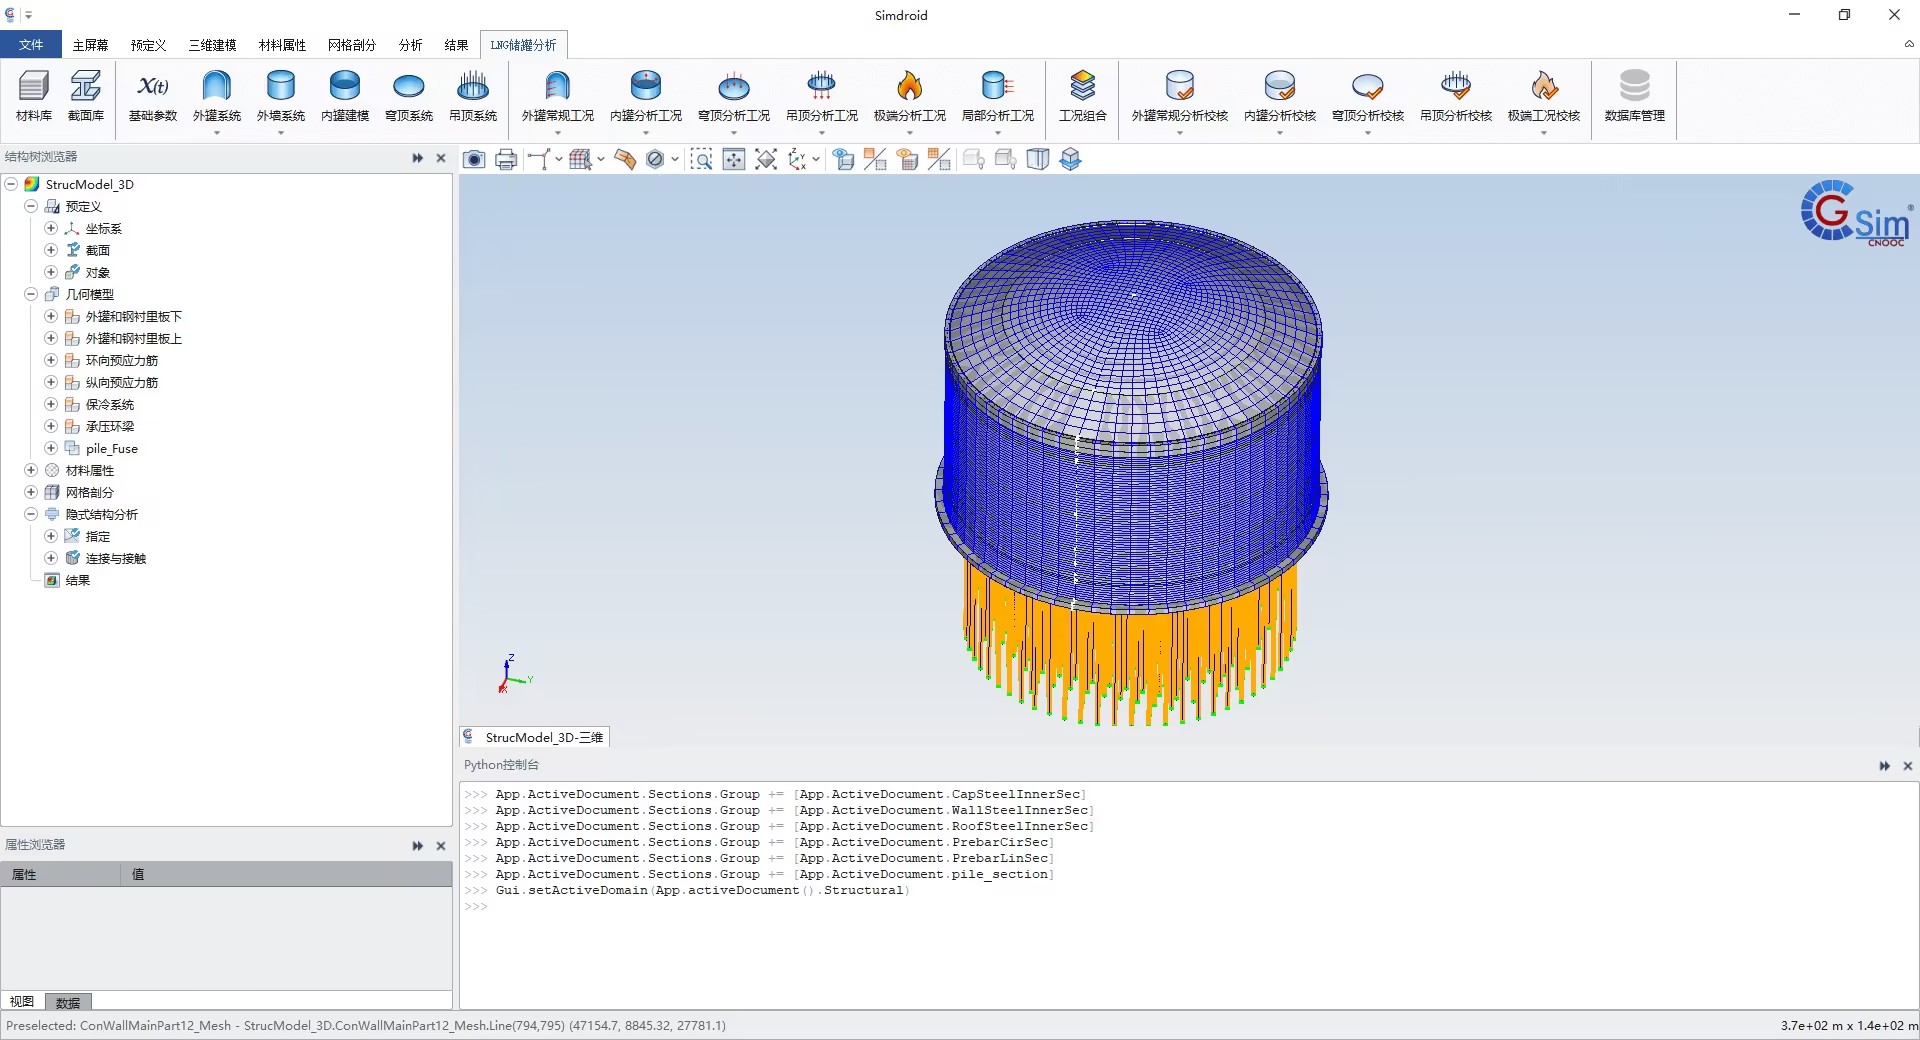This screenshot has height=1040, width=1920.
Task: Open the 截面库 section library
Action: tap(85, 96)
